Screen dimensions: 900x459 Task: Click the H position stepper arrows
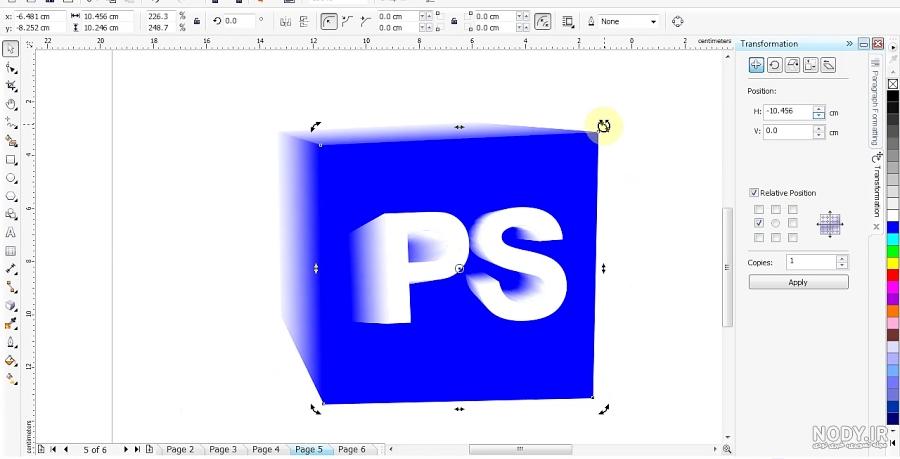point(819,112)
